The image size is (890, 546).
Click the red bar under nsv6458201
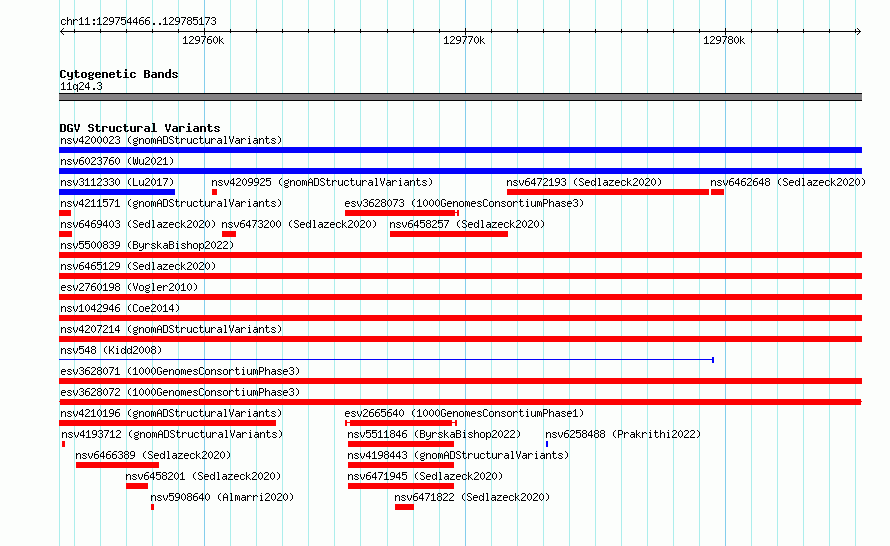pos(137,486)
